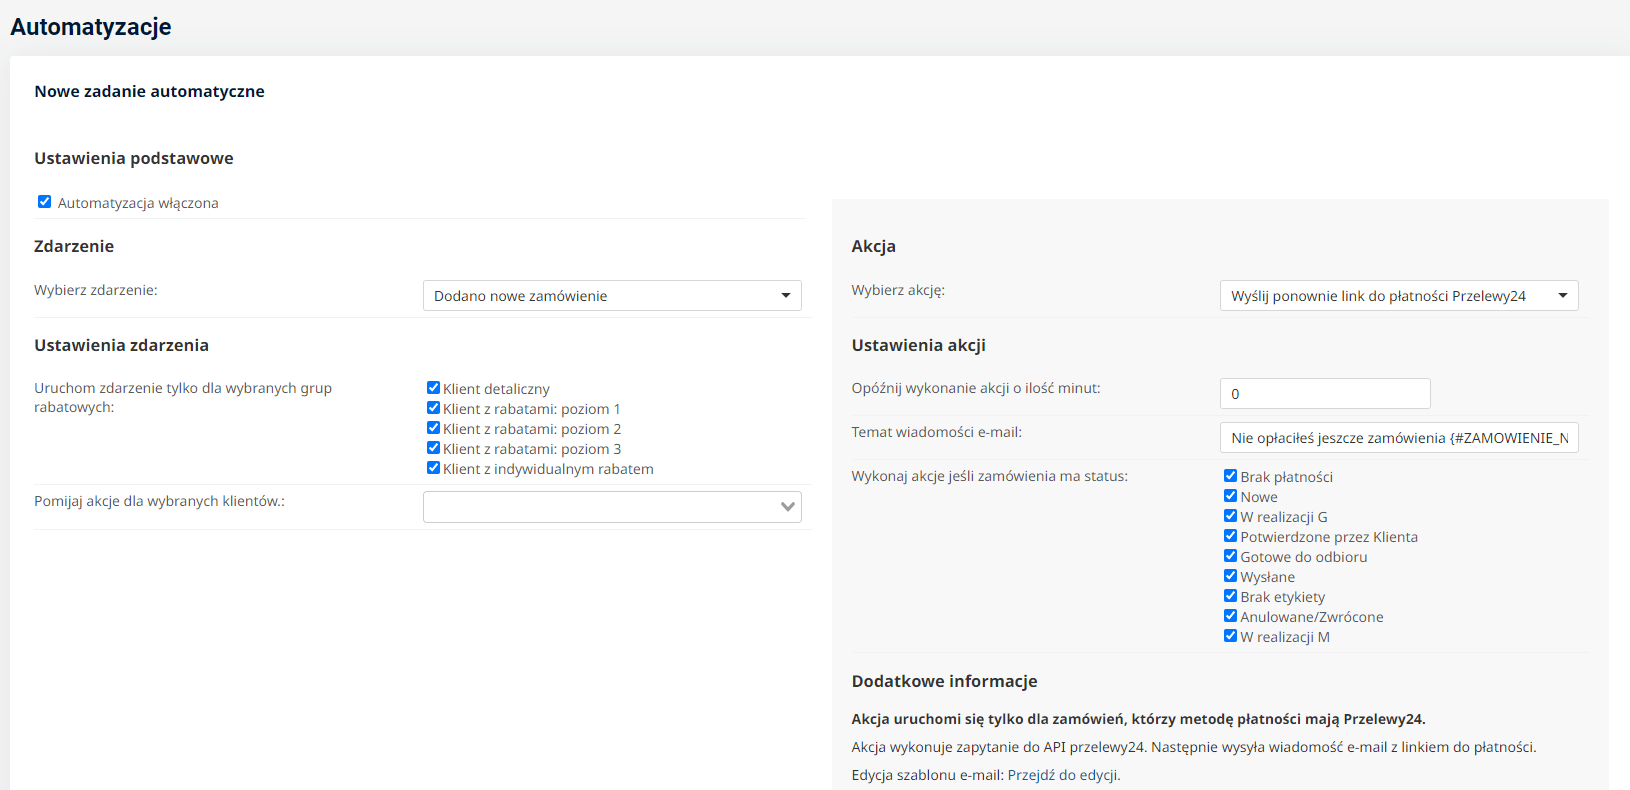Uncheck 'Klient z indywidualnym rabatem'
Viewport: 1630px width, 790px height.
click(x=433, y=468)
